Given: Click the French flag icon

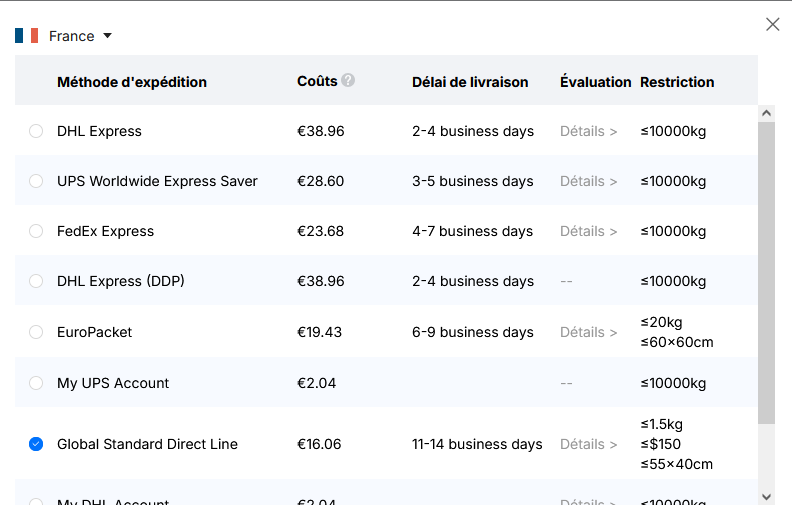Looking at the screenshot, I should [x=27, y=36].
